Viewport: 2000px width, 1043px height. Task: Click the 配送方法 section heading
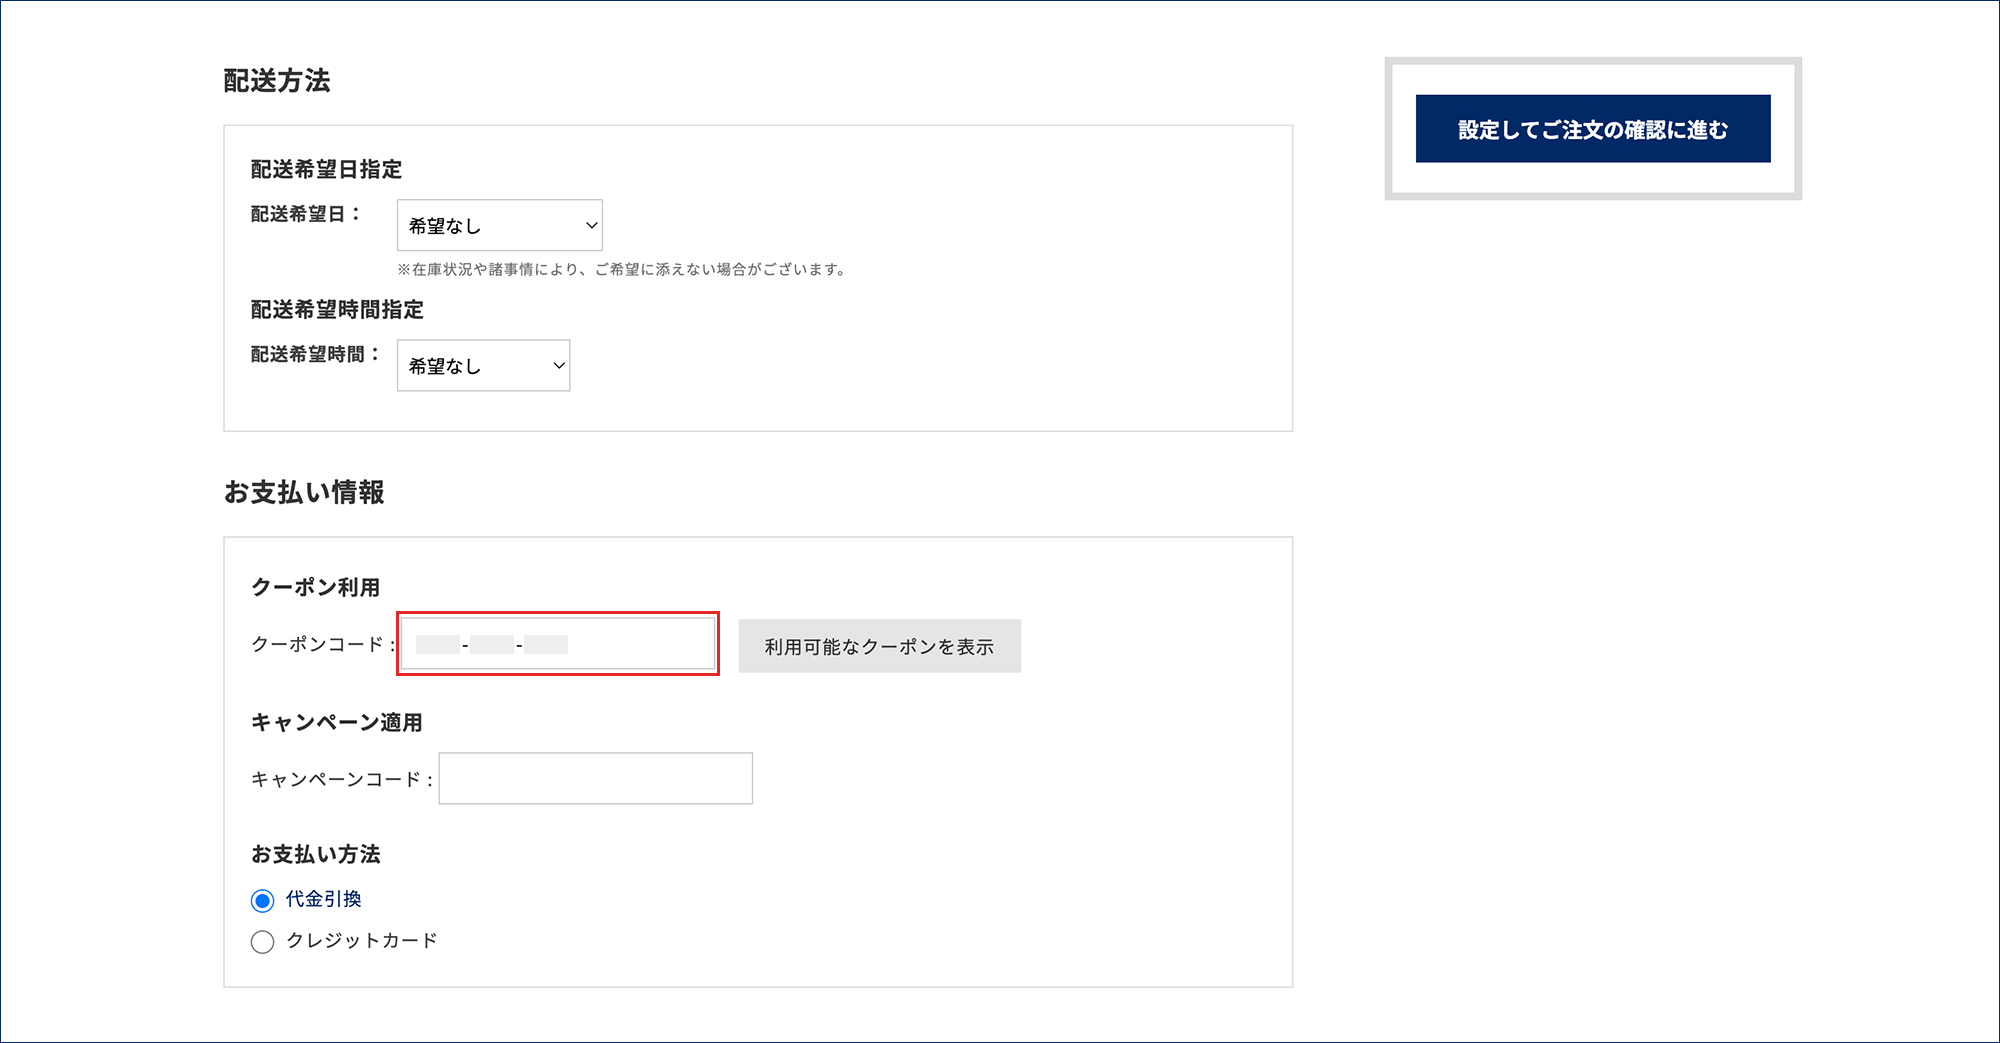point(277,81)
